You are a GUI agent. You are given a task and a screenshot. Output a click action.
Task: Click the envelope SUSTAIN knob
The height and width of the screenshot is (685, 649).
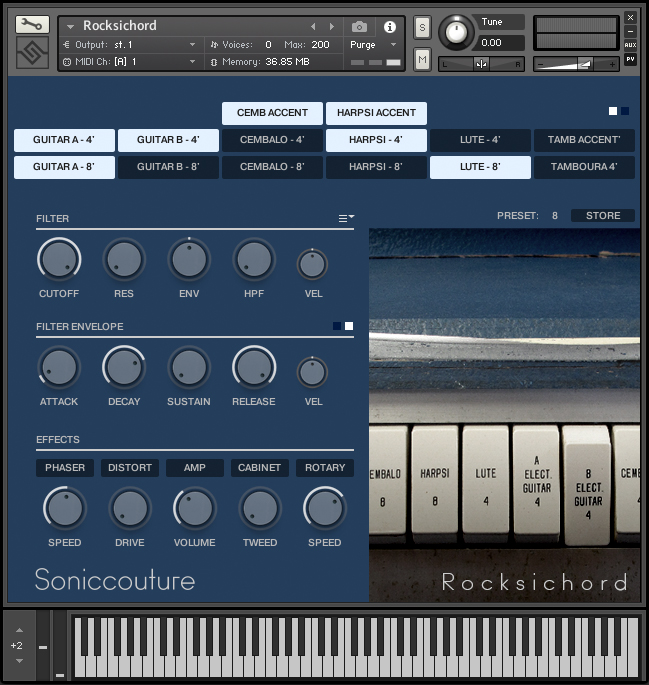189,367
